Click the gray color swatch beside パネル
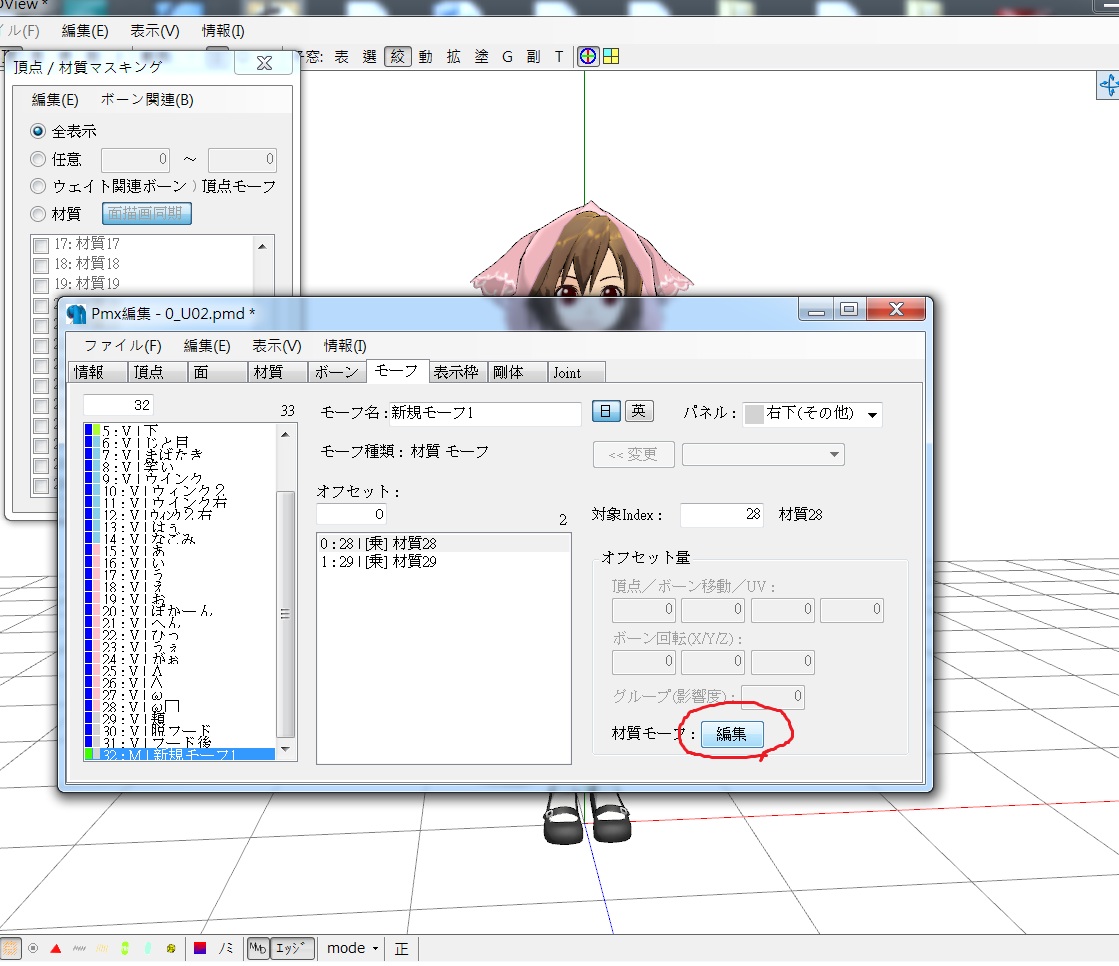 point(754,414)
